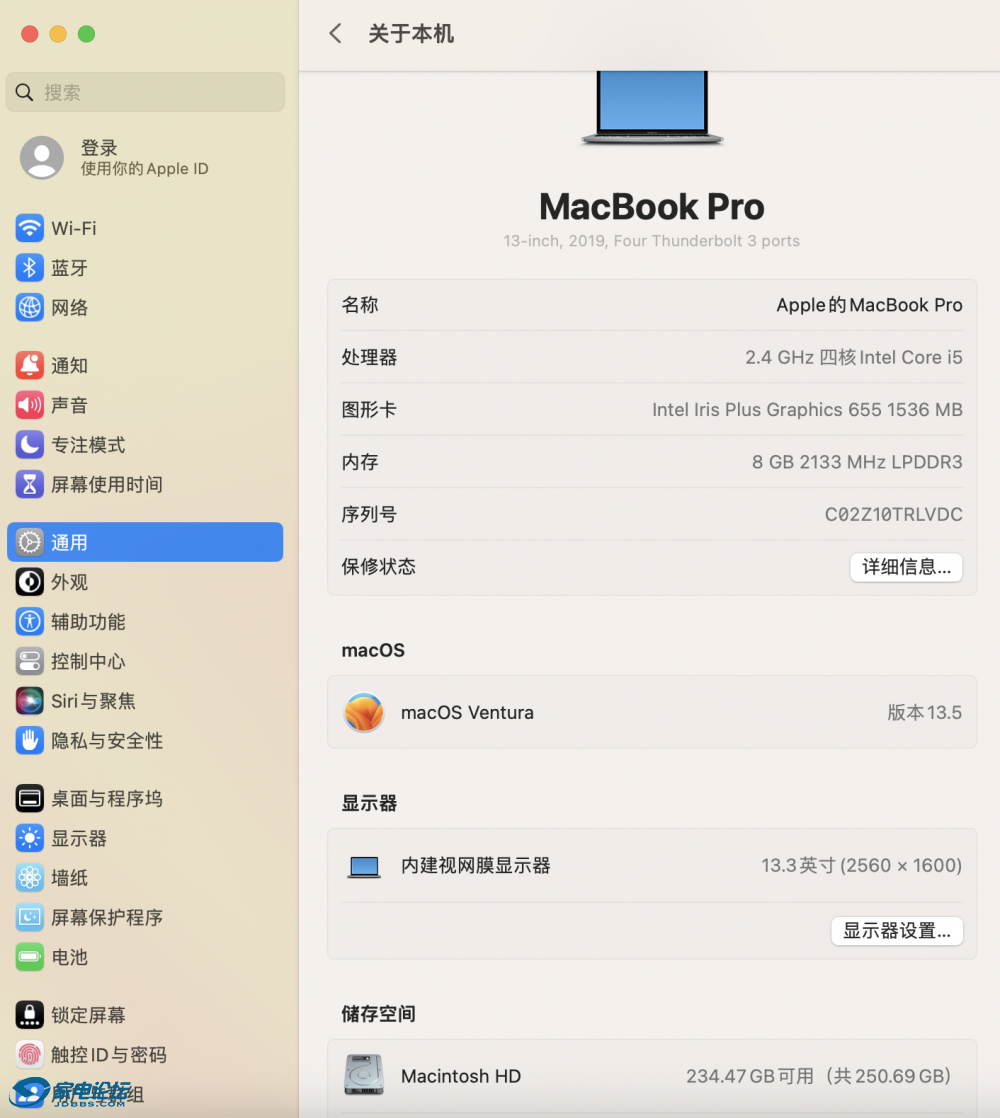
Task: Focus the search (搜索) field
Action: click(x=145, y=92)
